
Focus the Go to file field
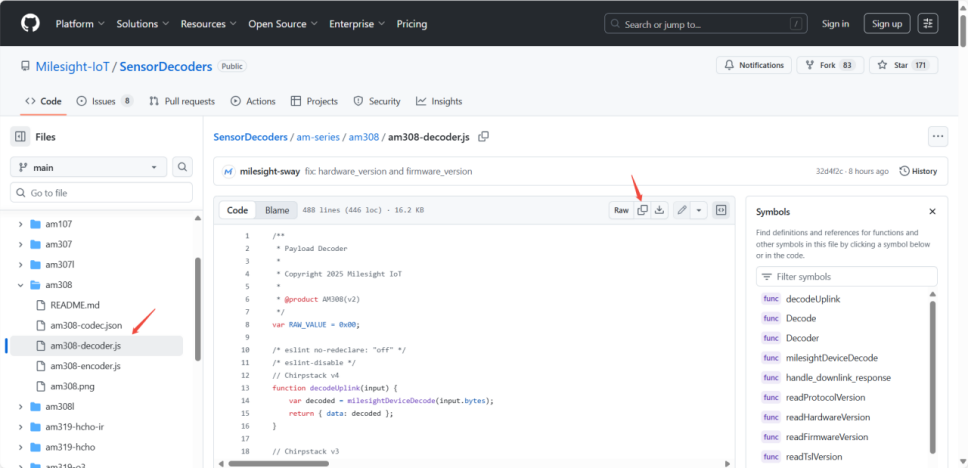click(x=101, y=193)
